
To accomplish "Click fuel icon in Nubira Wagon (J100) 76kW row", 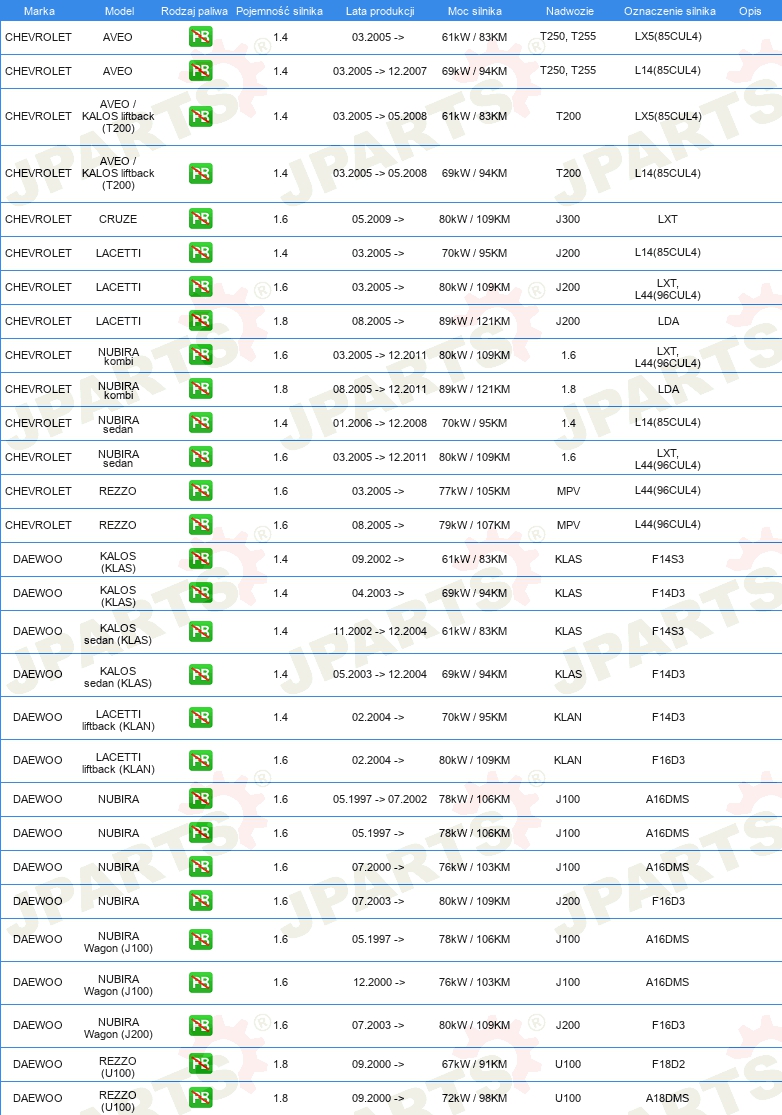I will click(200, 983).
